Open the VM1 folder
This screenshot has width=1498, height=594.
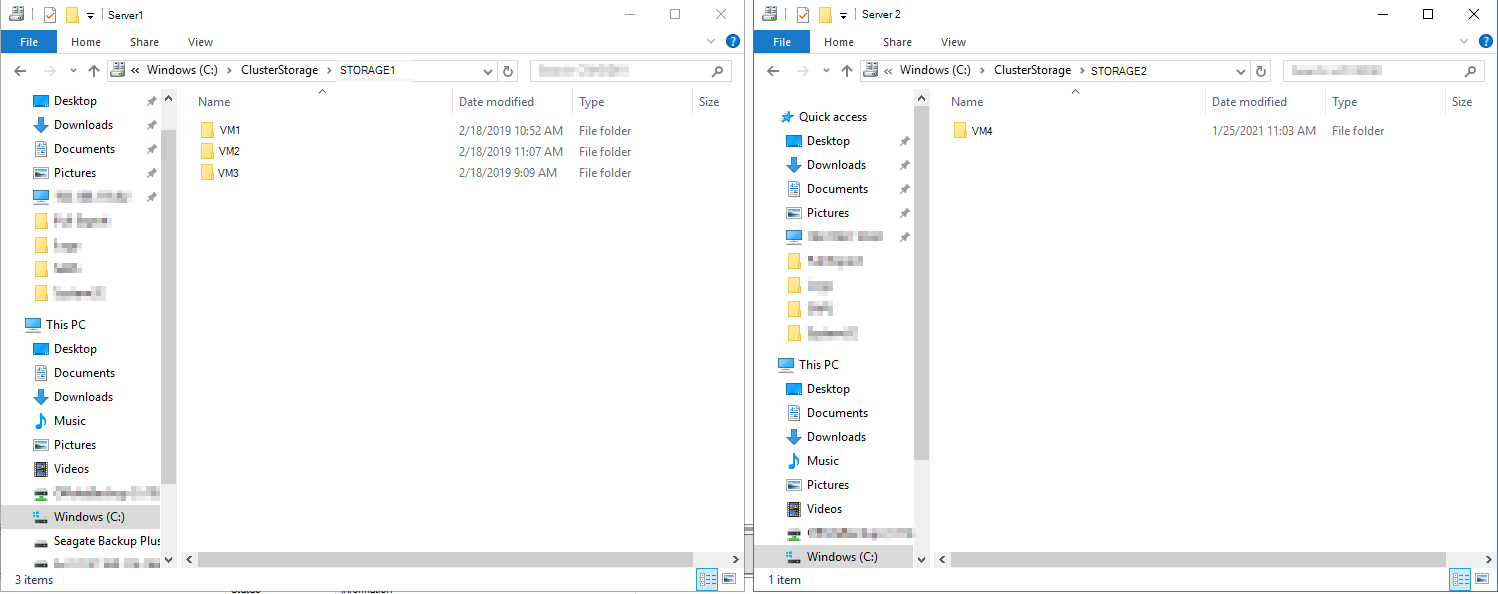228,129
